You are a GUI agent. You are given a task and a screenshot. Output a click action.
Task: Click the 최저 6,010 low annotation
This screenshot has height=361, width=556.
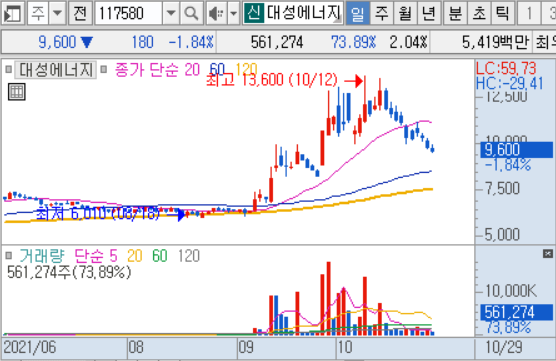point(98,213)
